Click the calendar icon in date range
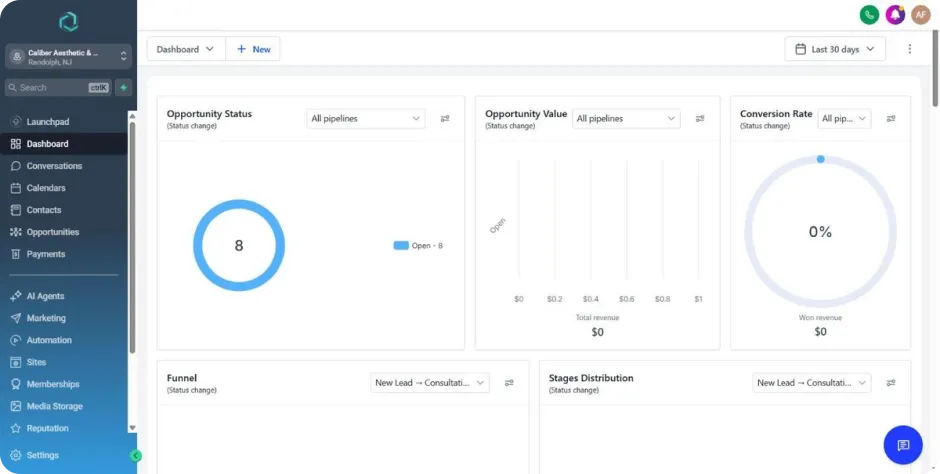Viewport: 940px width, 474px height. tap(800, 49)
